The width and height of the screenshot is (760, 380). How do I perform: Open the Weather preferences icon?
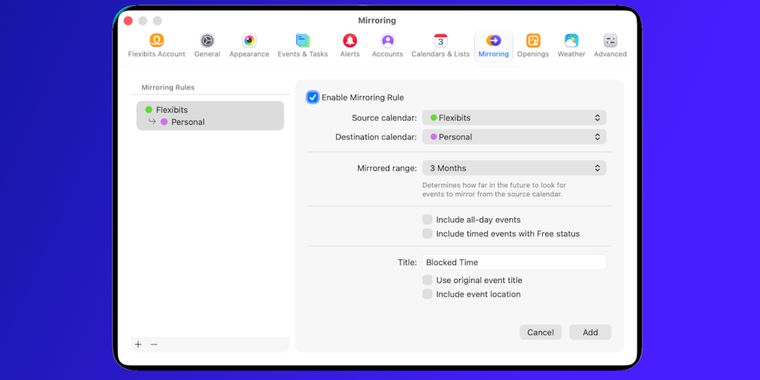click(571, 40)
